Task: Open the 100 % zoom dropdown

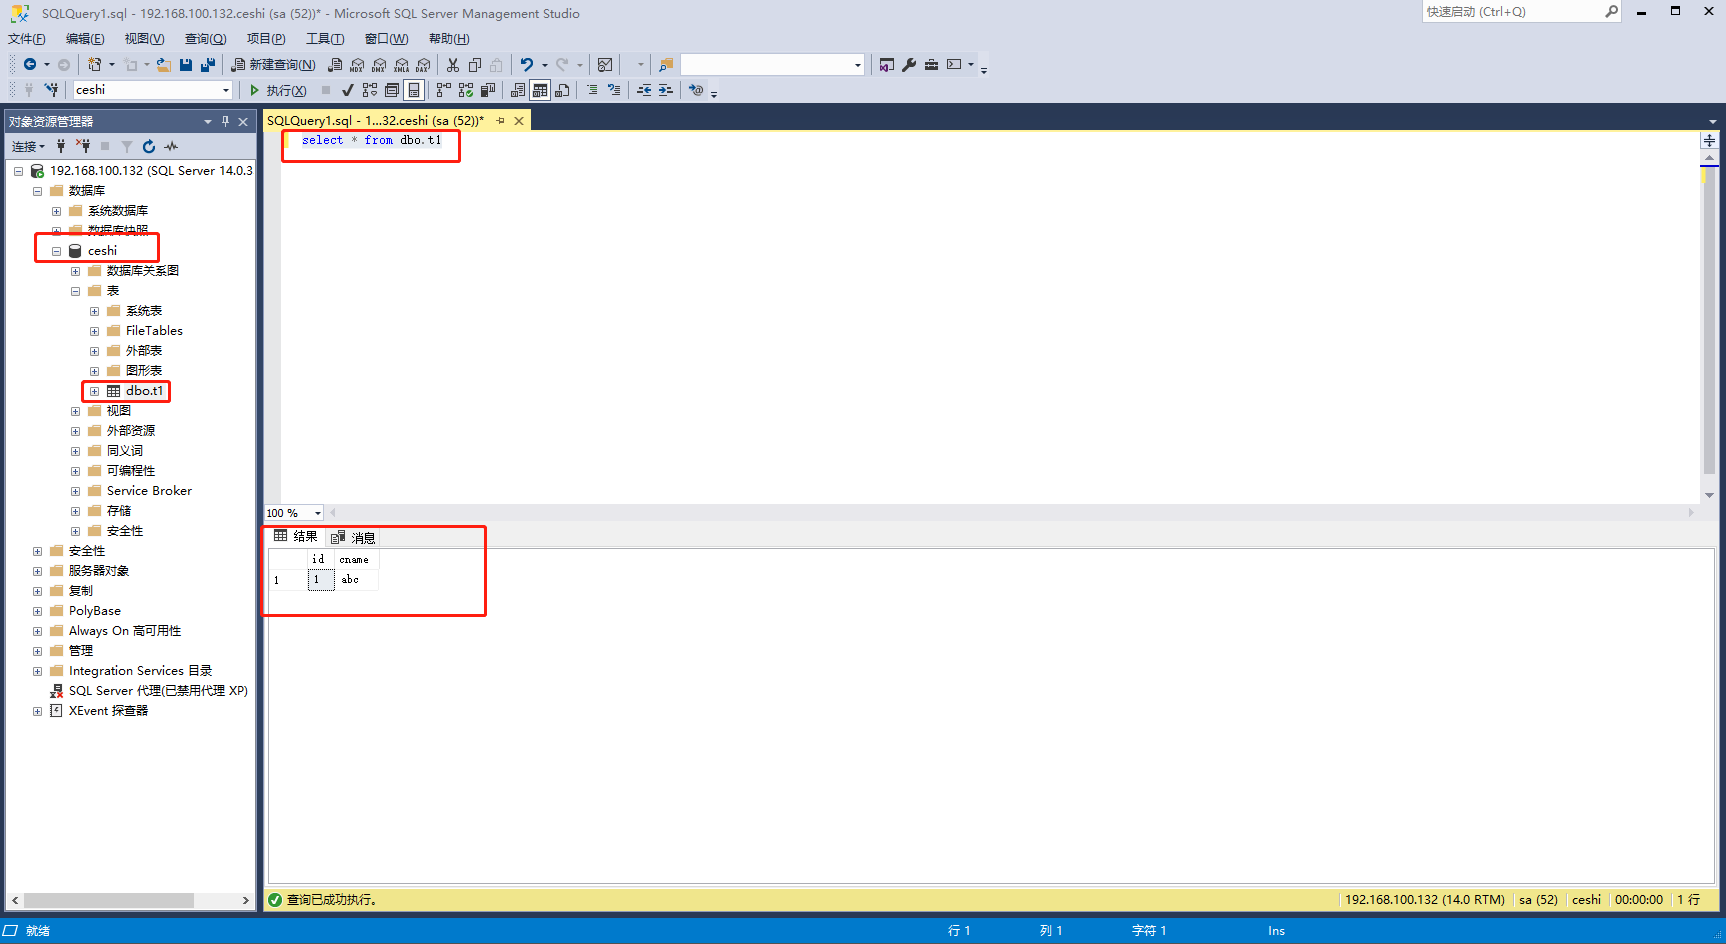Action: click(x=318, y=513)
